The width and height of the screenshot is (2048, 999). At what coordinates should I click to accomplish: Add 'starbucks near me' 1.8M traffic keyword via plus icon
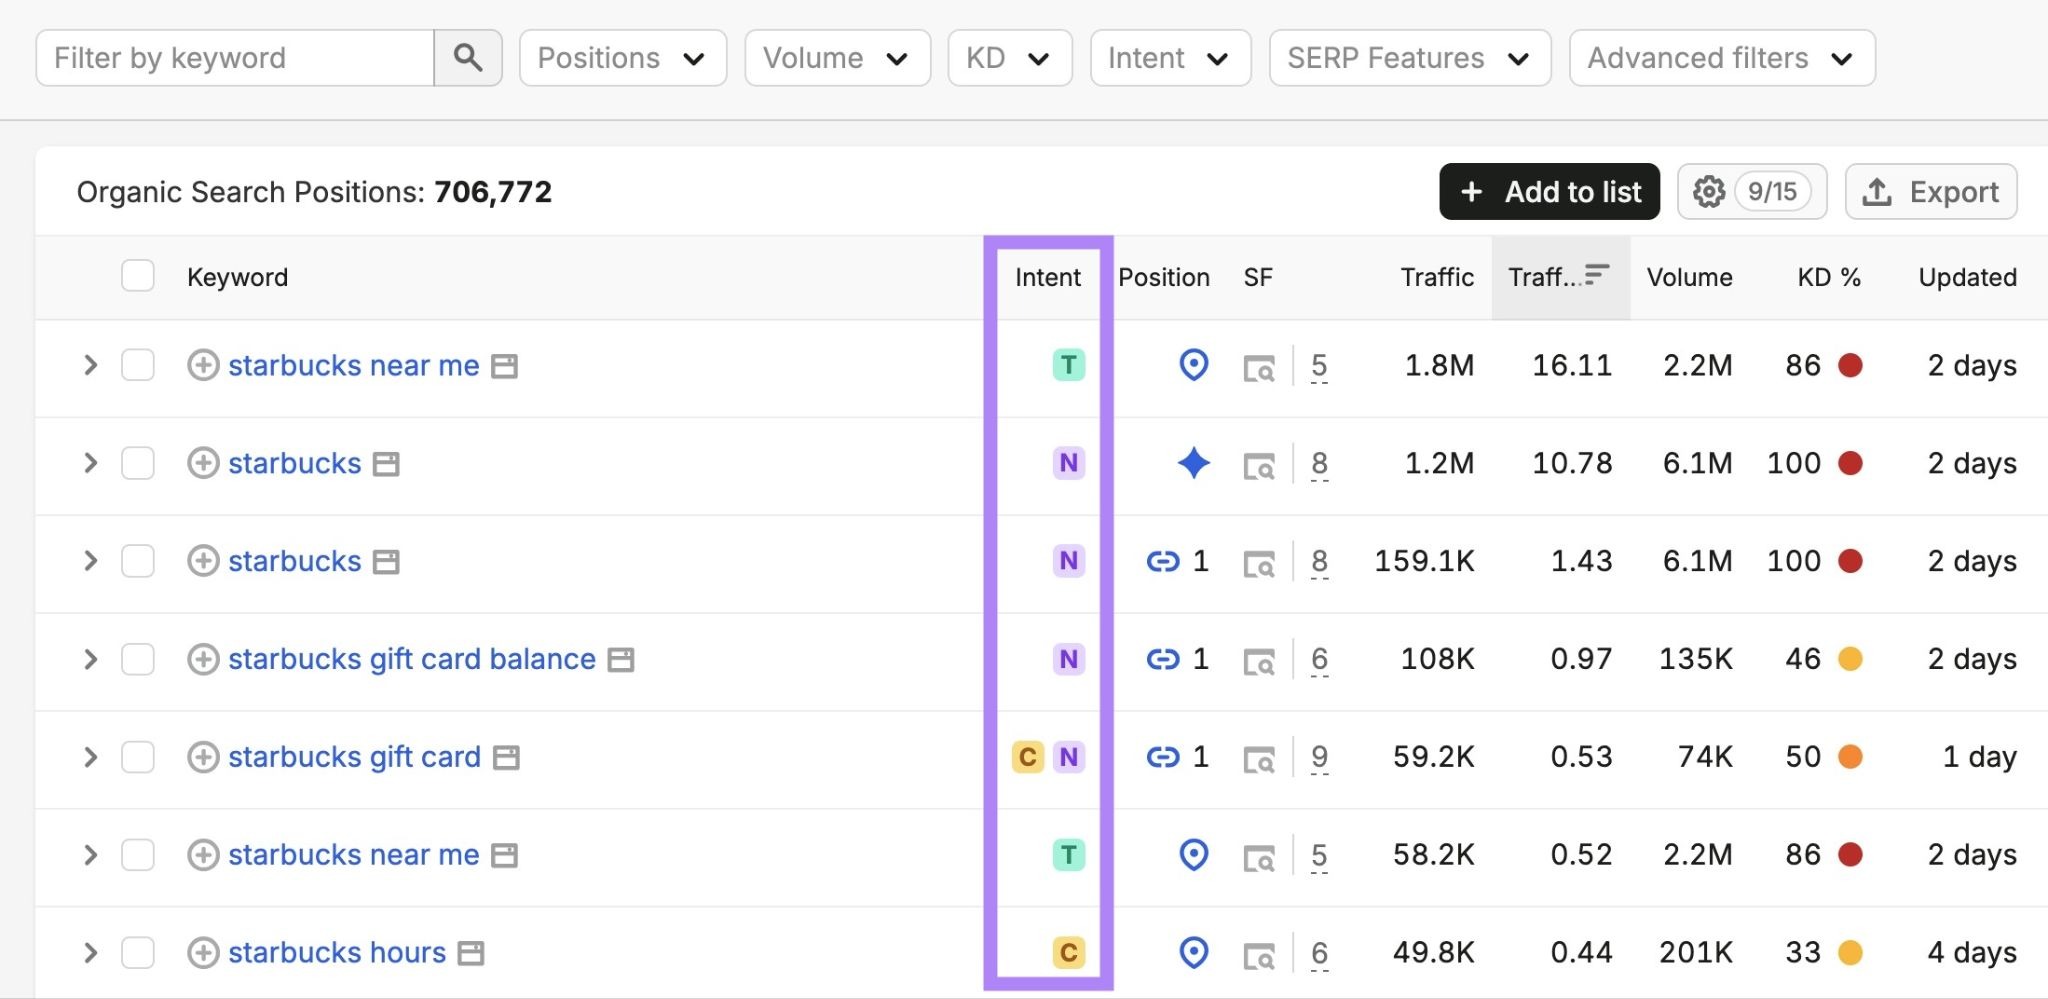tap(203, 365)
